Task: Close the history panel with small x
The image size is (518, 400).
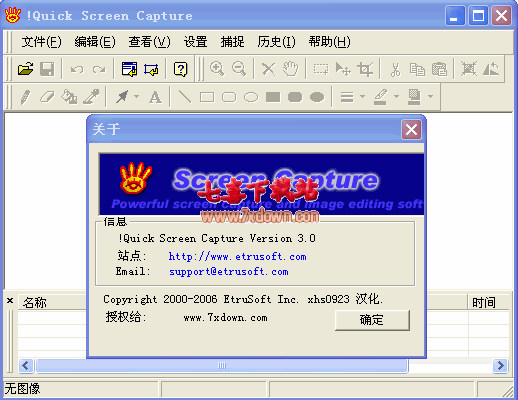Action: click(x=10, y=301)
